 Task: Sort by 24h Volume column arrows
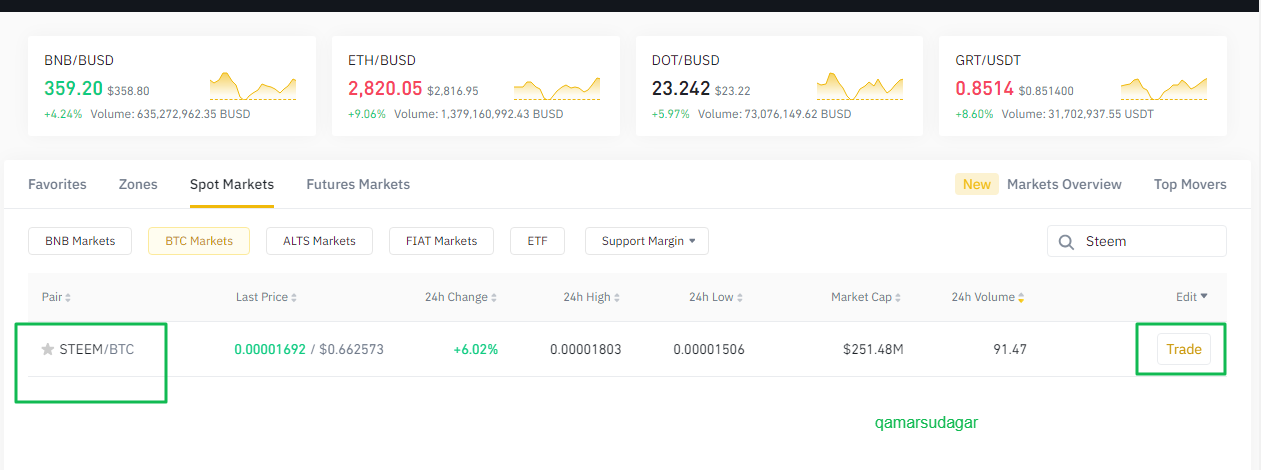click(1021, 298)
